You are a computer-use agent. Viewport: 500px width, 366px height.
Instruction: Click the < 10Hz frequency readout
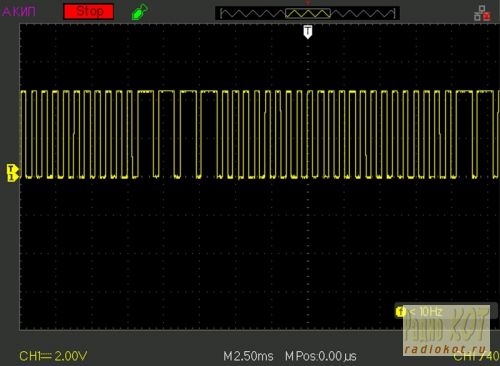pos(426,312)
